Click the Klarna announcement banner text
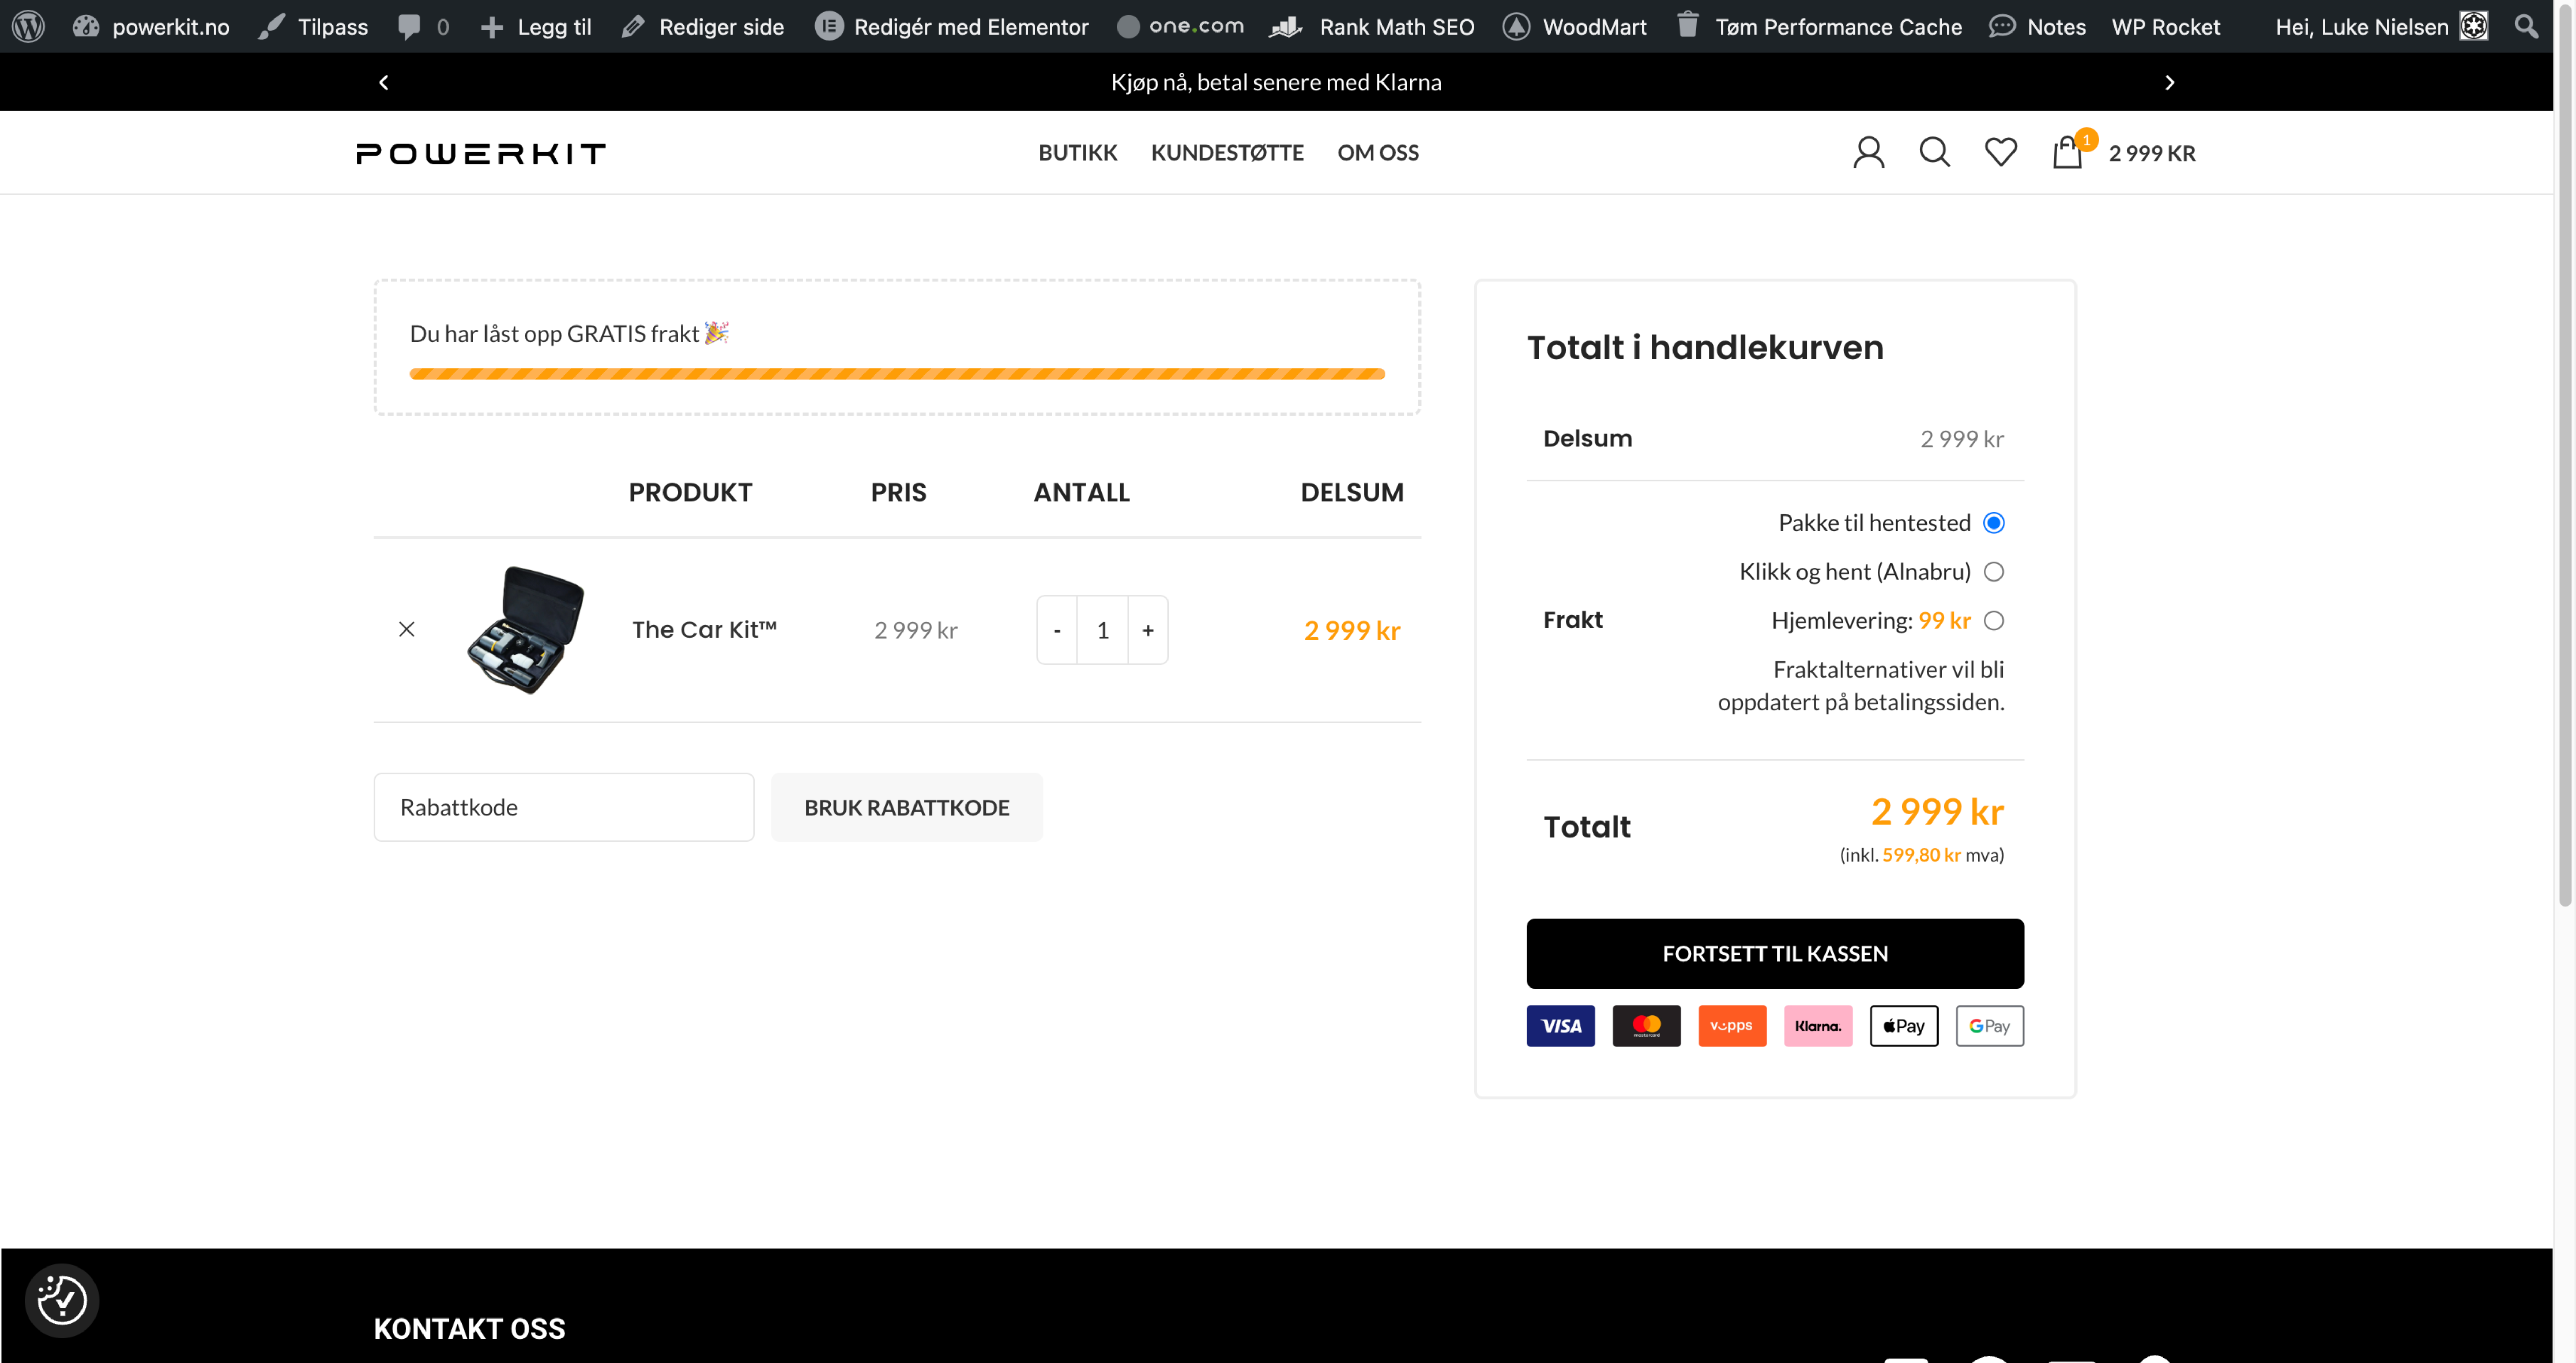Viewport: 2576px width, 1363px height. tap(1276, 82)
